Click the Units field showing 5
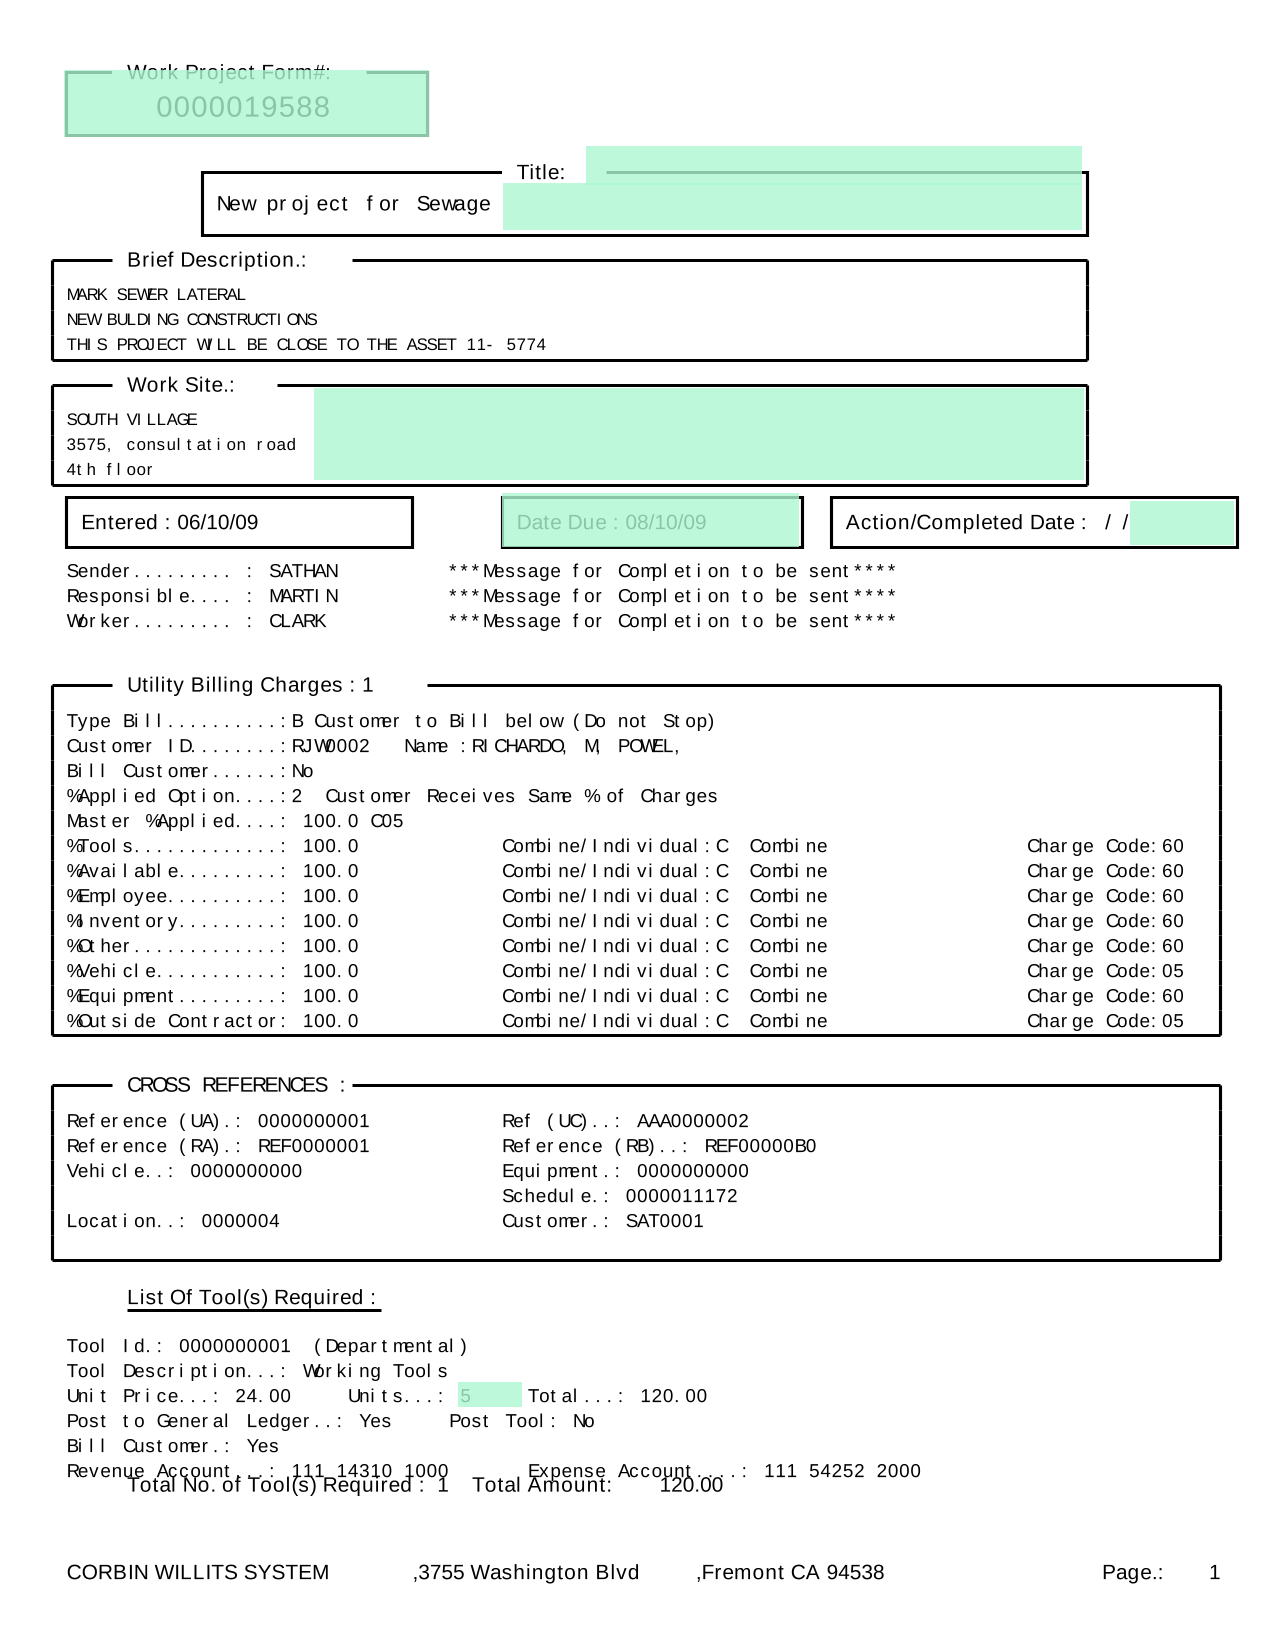Image resolution: width=1275 pixels, height=1649 pixels. pyautogui.click(x=490, y=1395)
